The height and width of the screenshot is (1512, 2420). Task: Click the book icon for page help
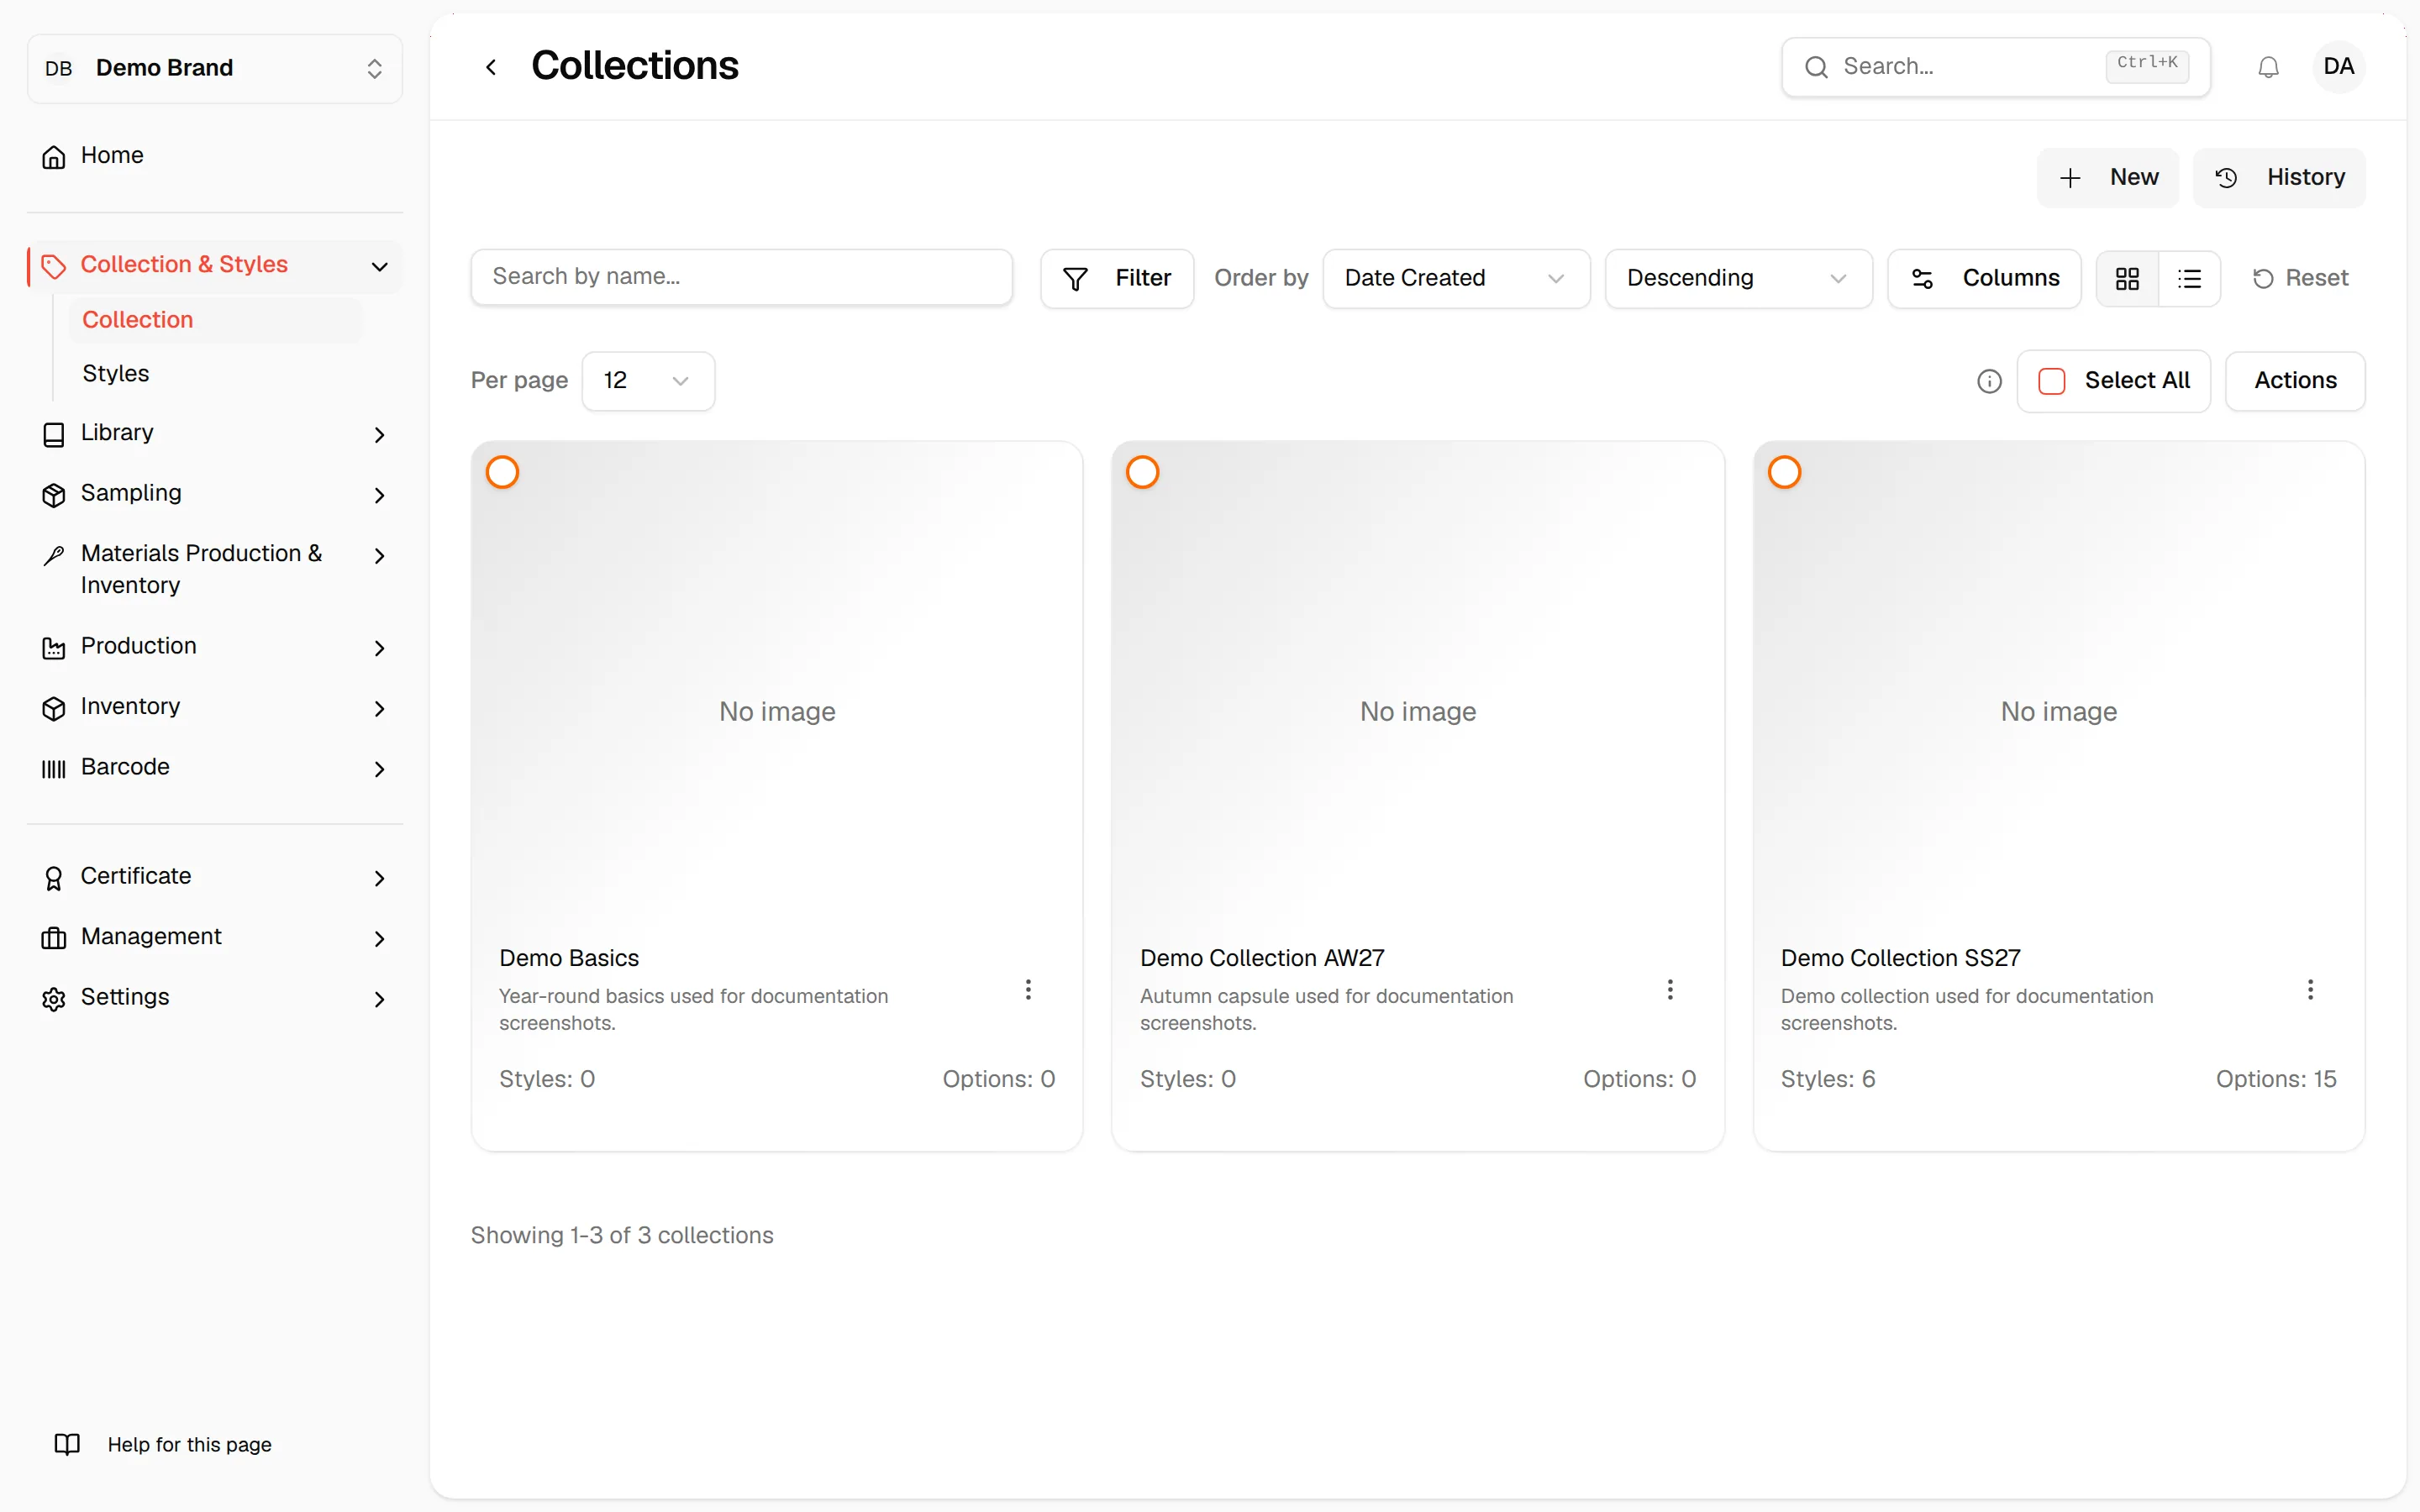[67, 1444]
